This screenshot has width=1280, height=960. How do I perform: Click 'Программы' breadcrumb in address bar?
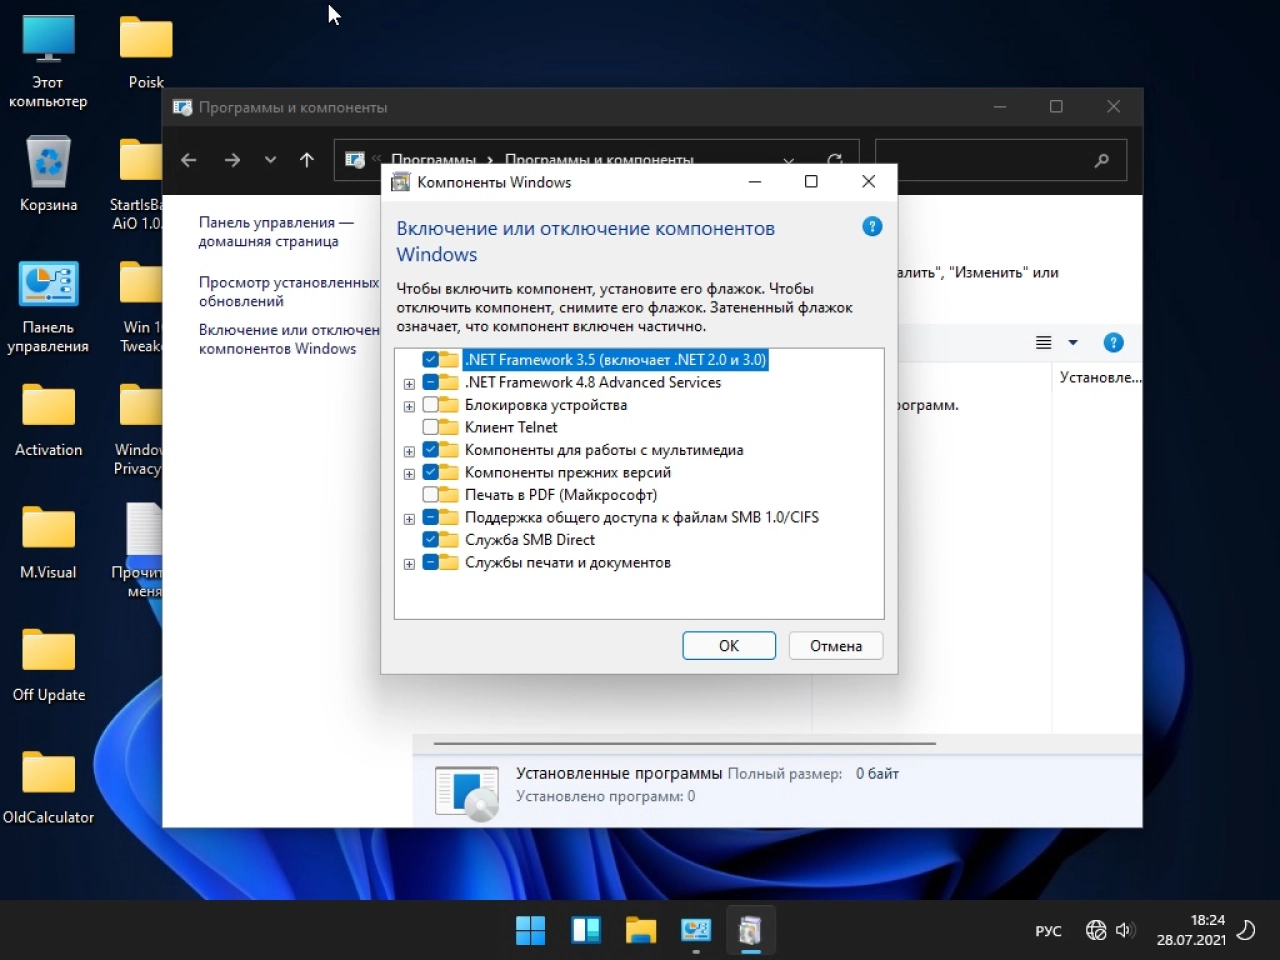pos(433,160)
